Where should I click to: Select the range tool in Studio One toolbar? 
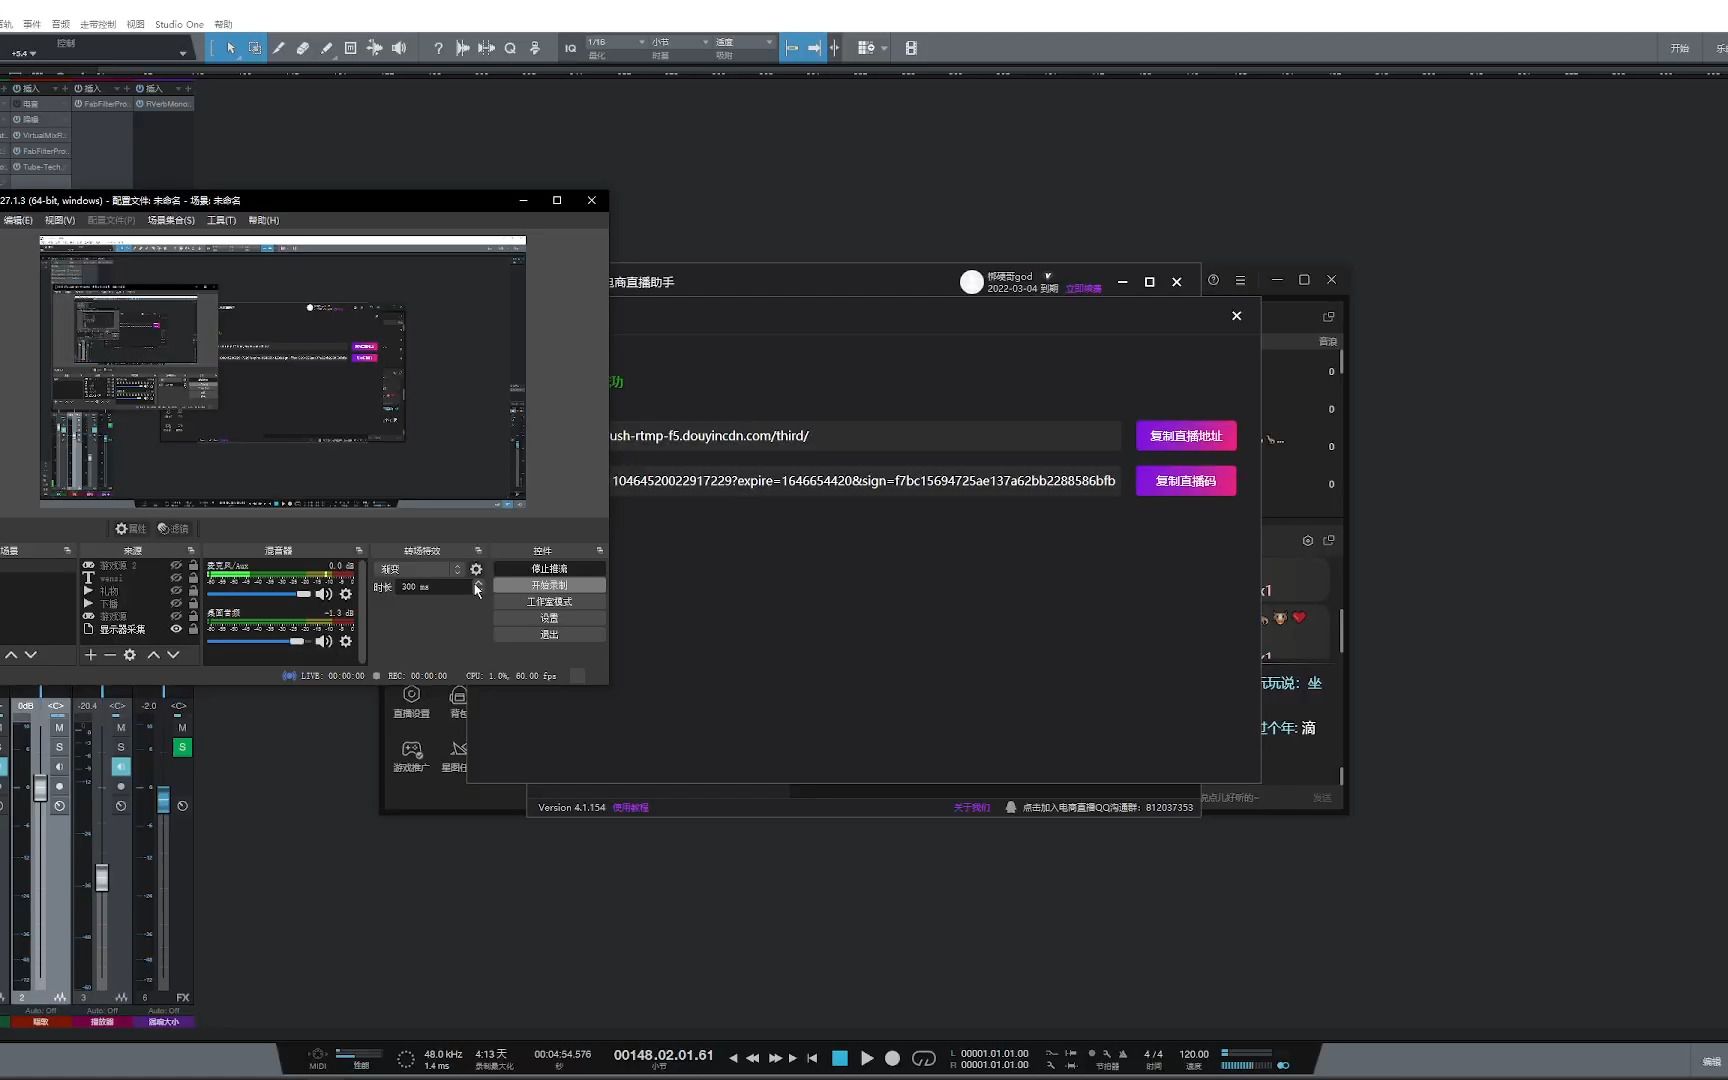(x=255, y=48)
